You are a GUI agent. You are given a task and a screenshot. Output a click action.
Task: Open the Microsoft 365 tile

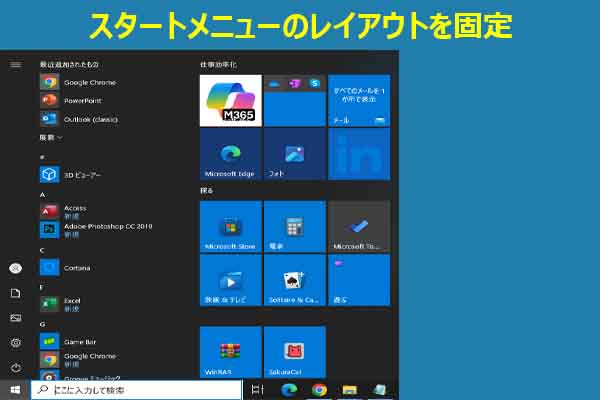tap(230, 100)
